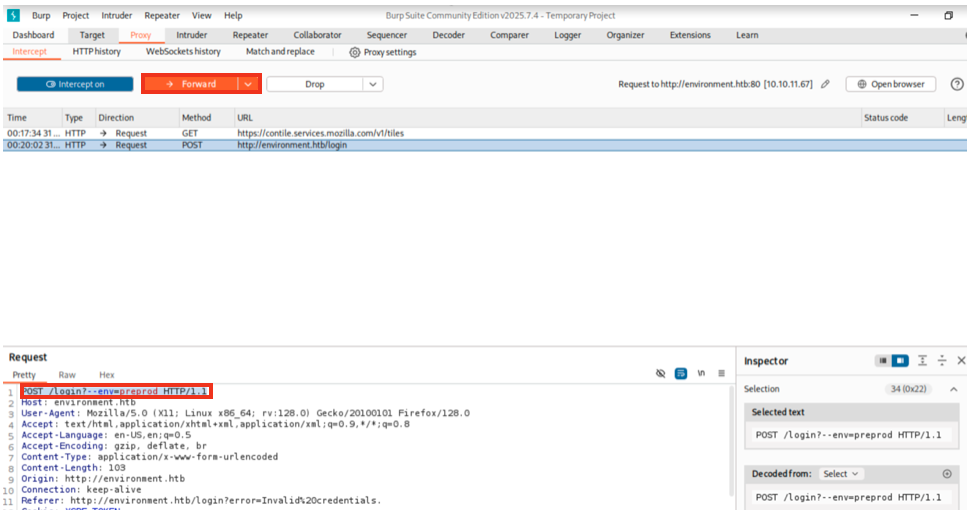Switch Inspector to the highlighted layout icon
The width and height of the screenshot is (974, 519).
click(900, 361)
